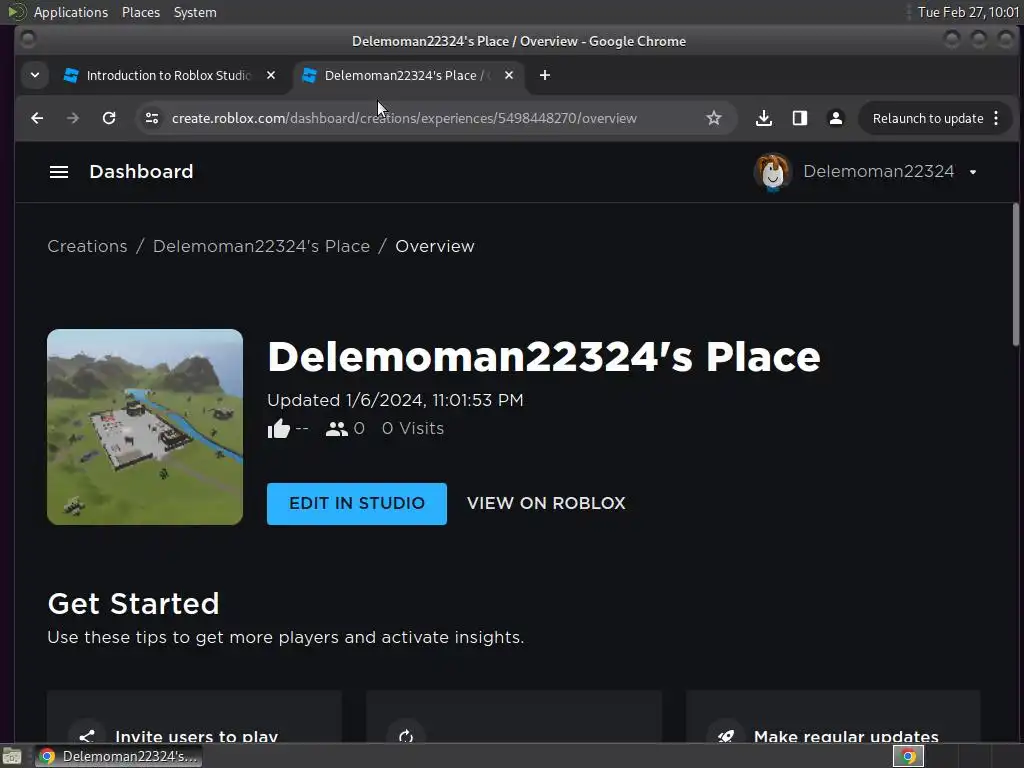Open Chrome downloads

click(x=763, y=118)
